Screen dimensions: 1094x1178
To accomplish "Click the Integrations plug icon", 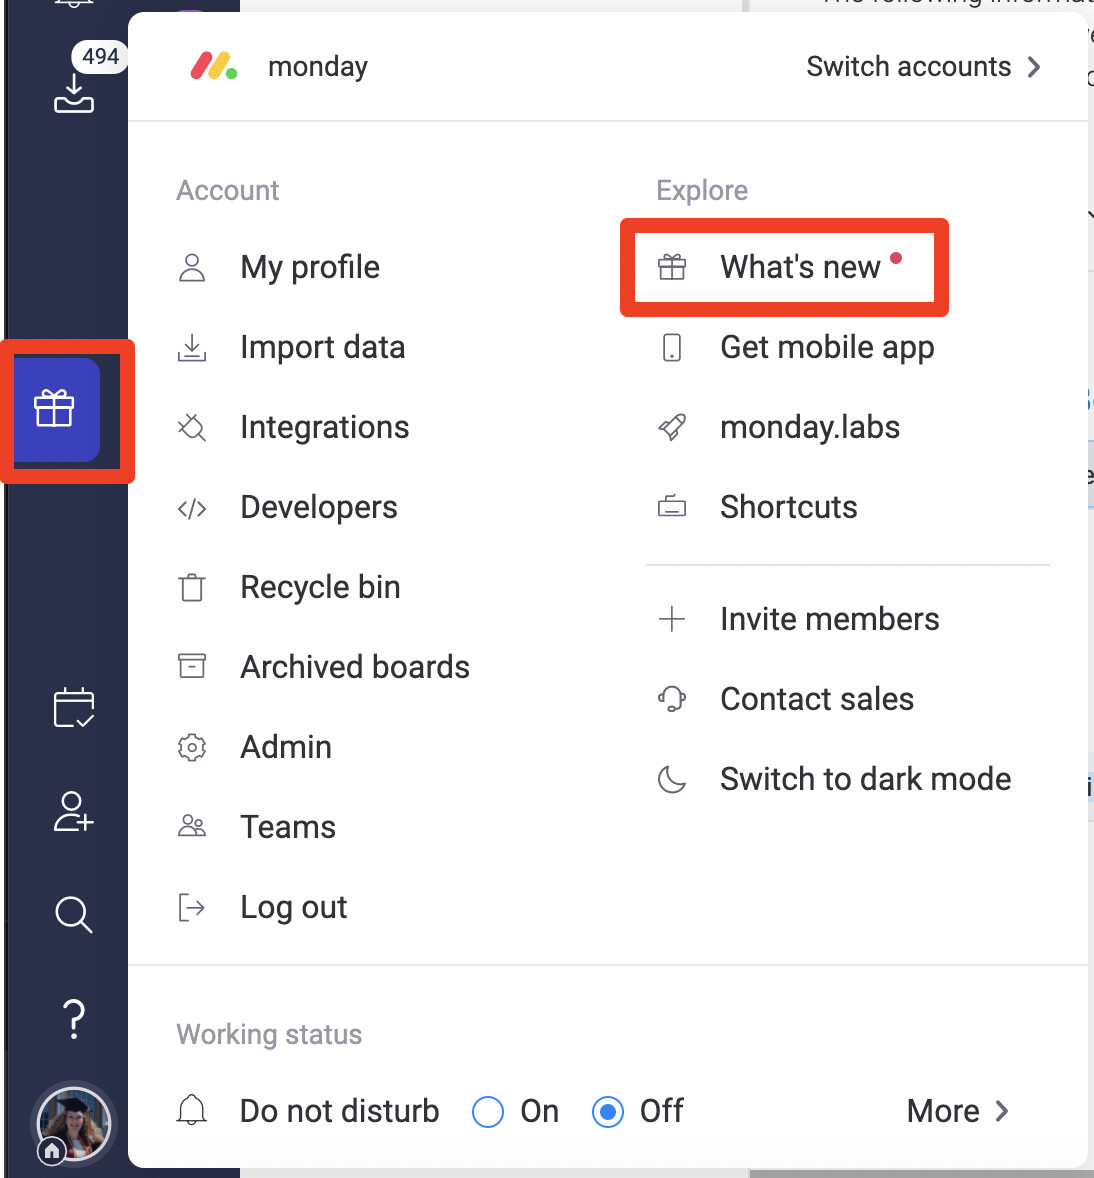I will tap(192, 427).
